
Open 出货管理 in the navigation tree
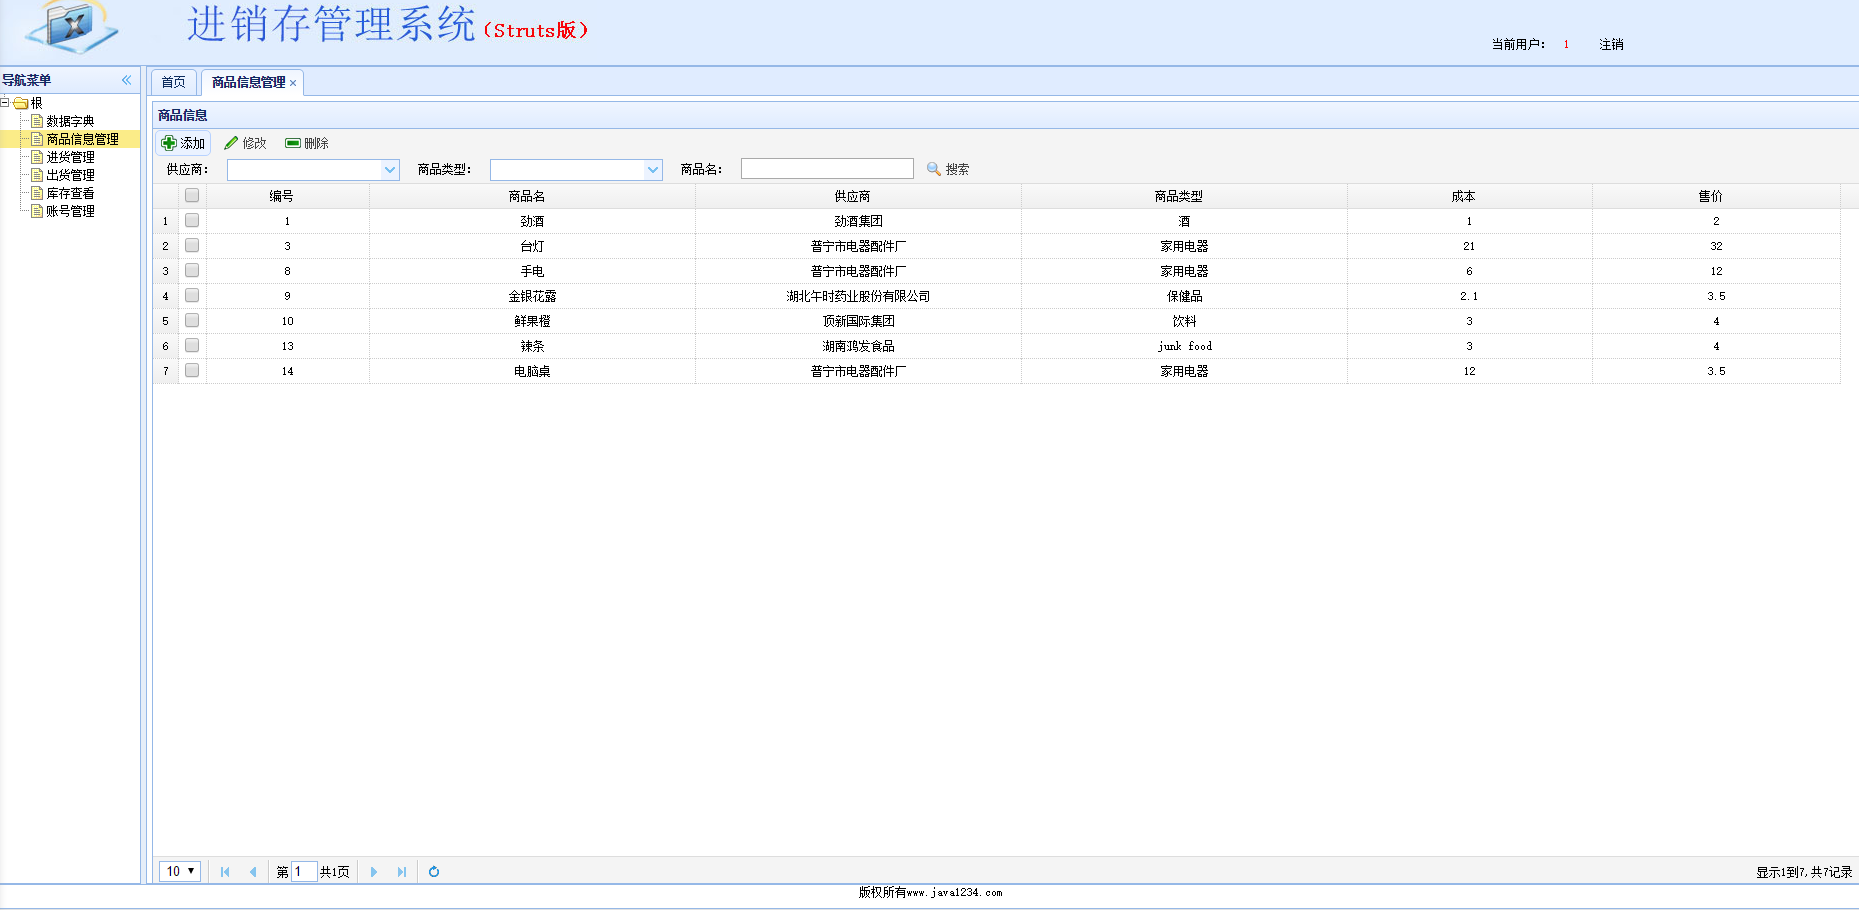point(70,175)
